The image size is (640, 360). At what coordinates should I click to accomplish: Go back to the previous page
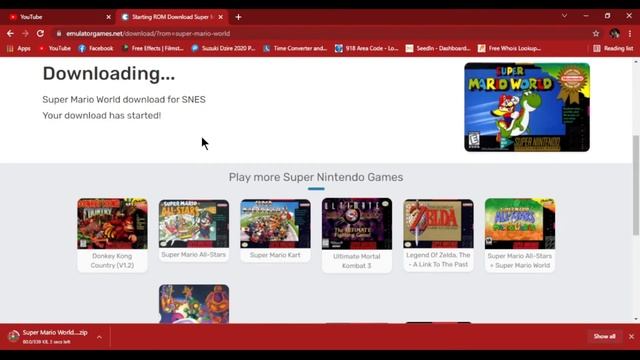point(10,33)
